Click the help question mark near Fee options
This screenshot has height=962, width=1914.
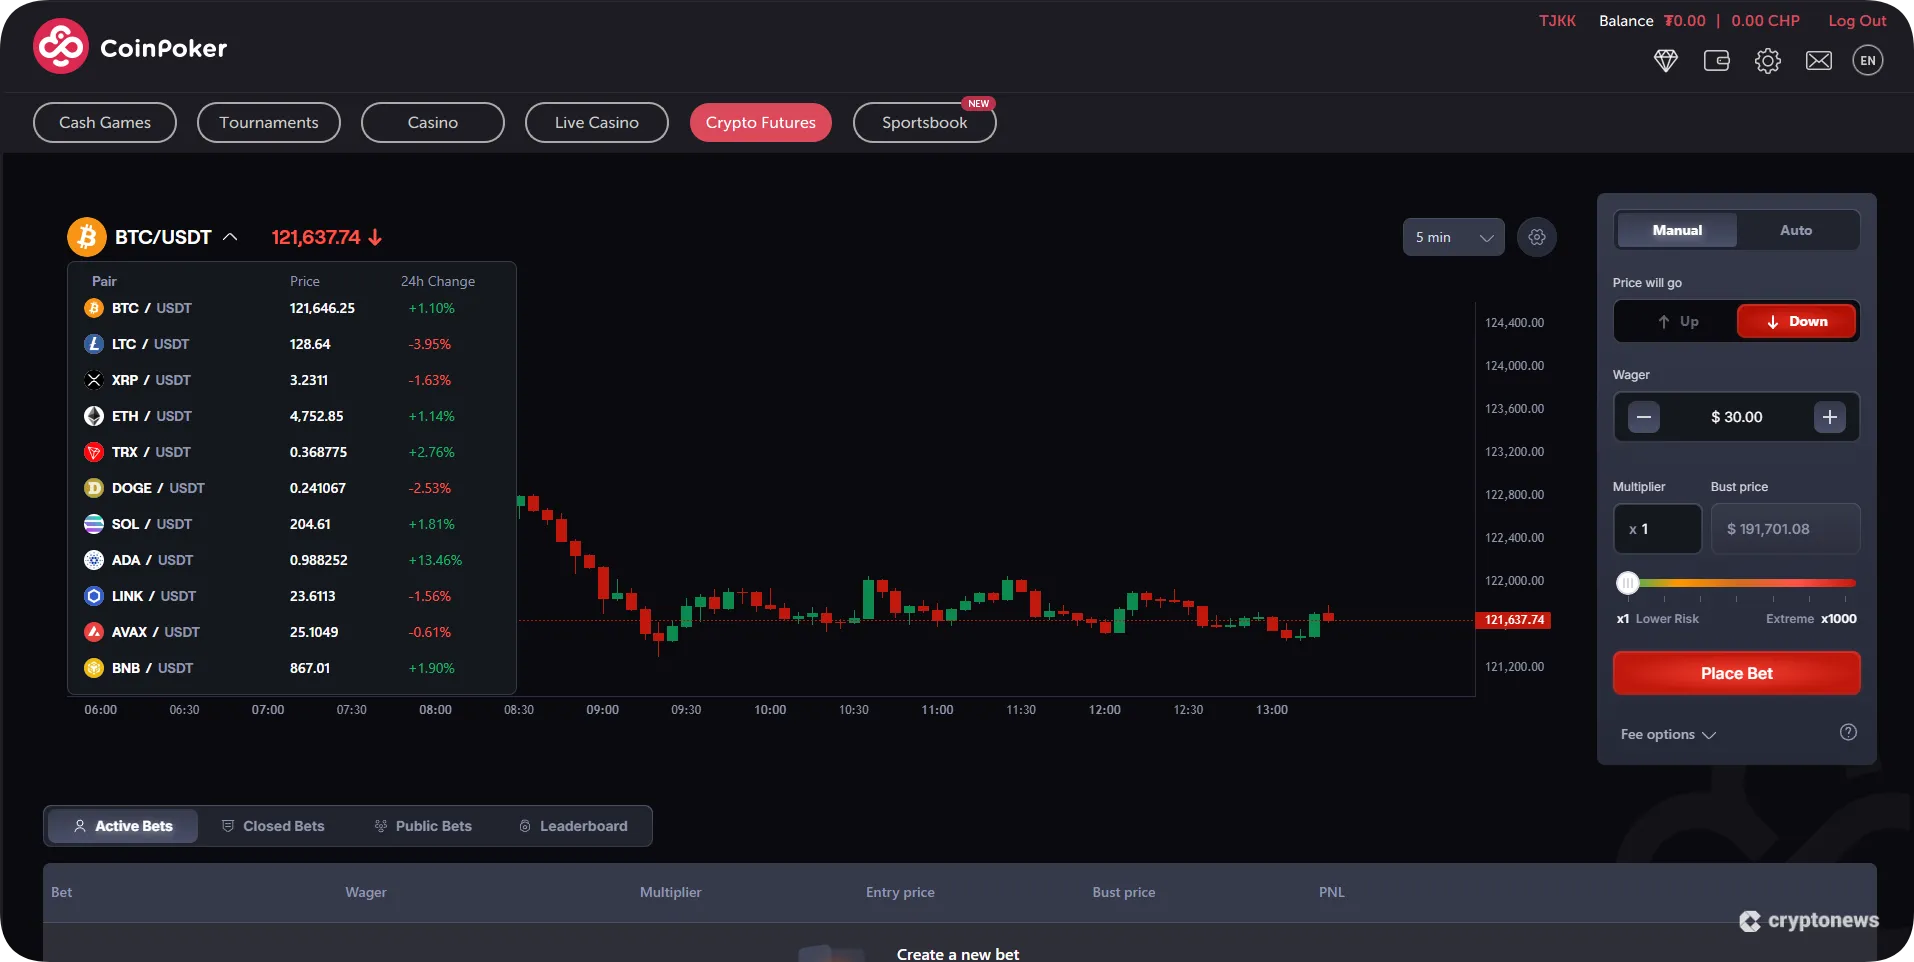[x=1848, y=732]
